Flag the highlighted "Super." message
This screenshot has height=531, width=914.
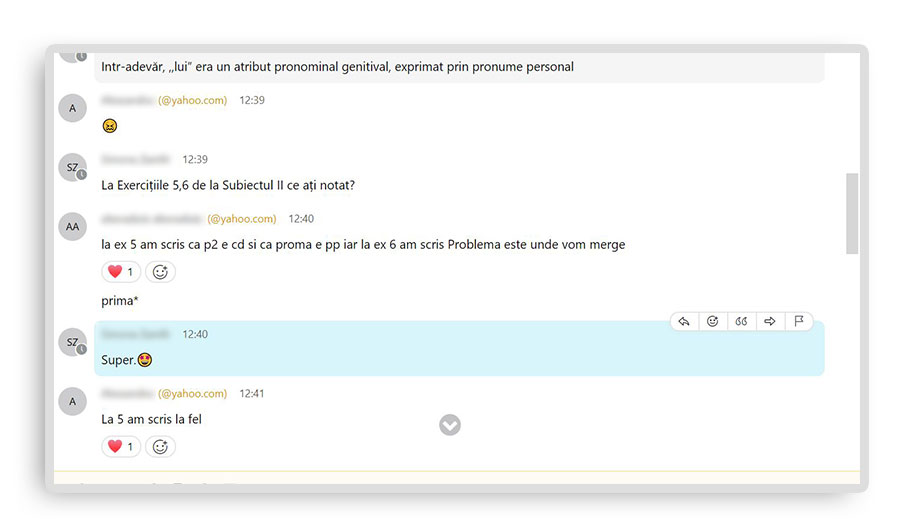tap(798, 321)
